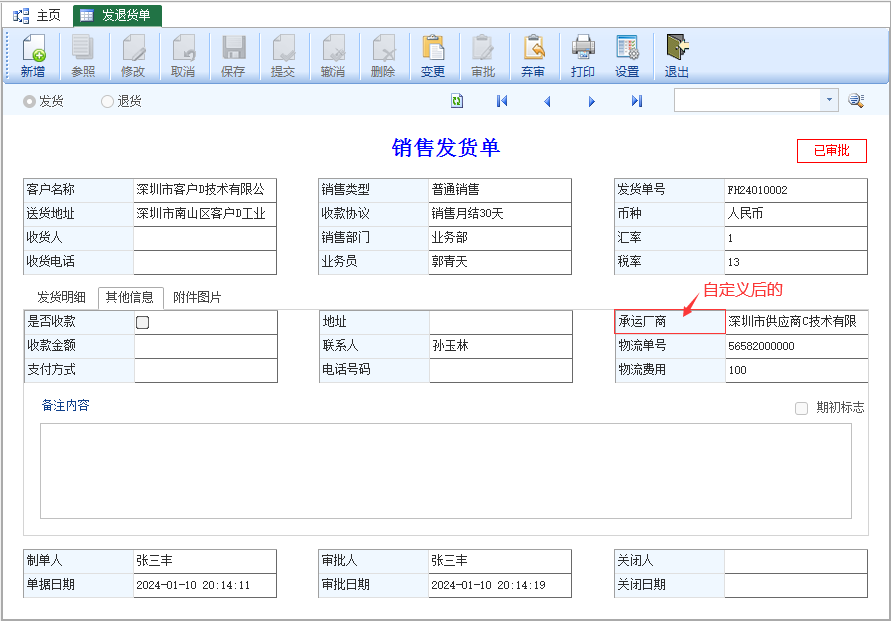Click the 收款金额 input field
Image resolution: width=891 pixels, height=621 pixels.
click(x=206, y=346)
